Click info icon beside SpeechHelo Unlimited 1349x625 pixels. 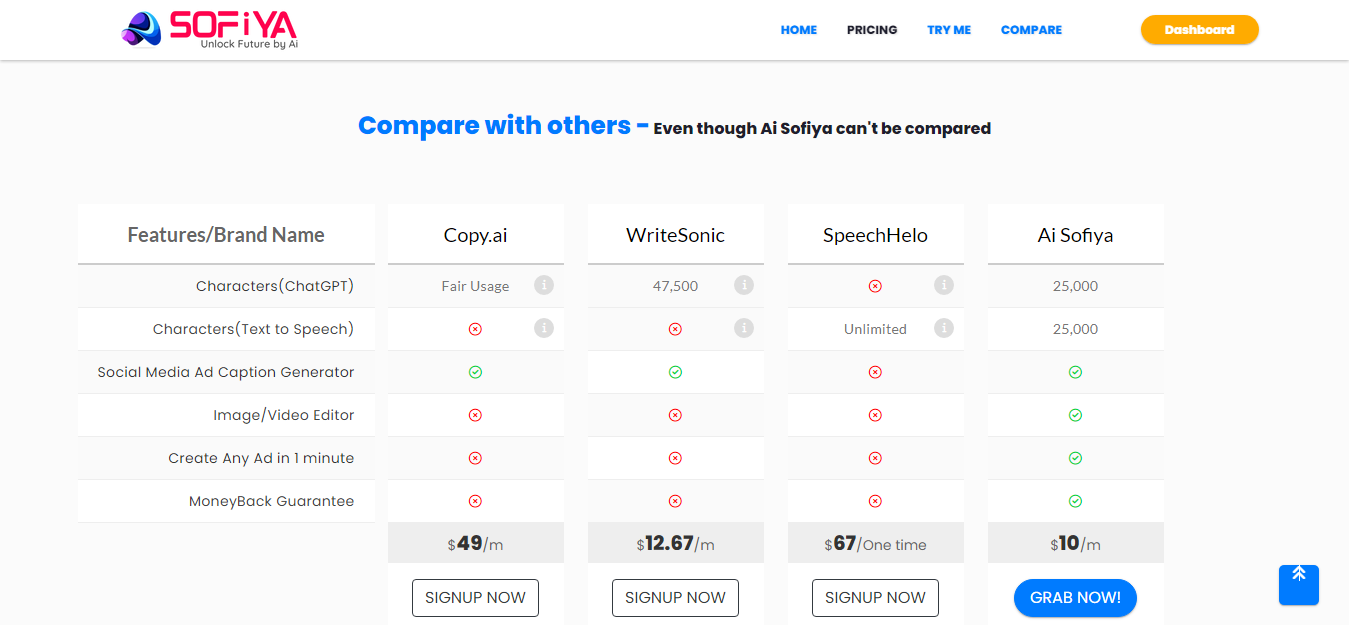coord(944,328)
